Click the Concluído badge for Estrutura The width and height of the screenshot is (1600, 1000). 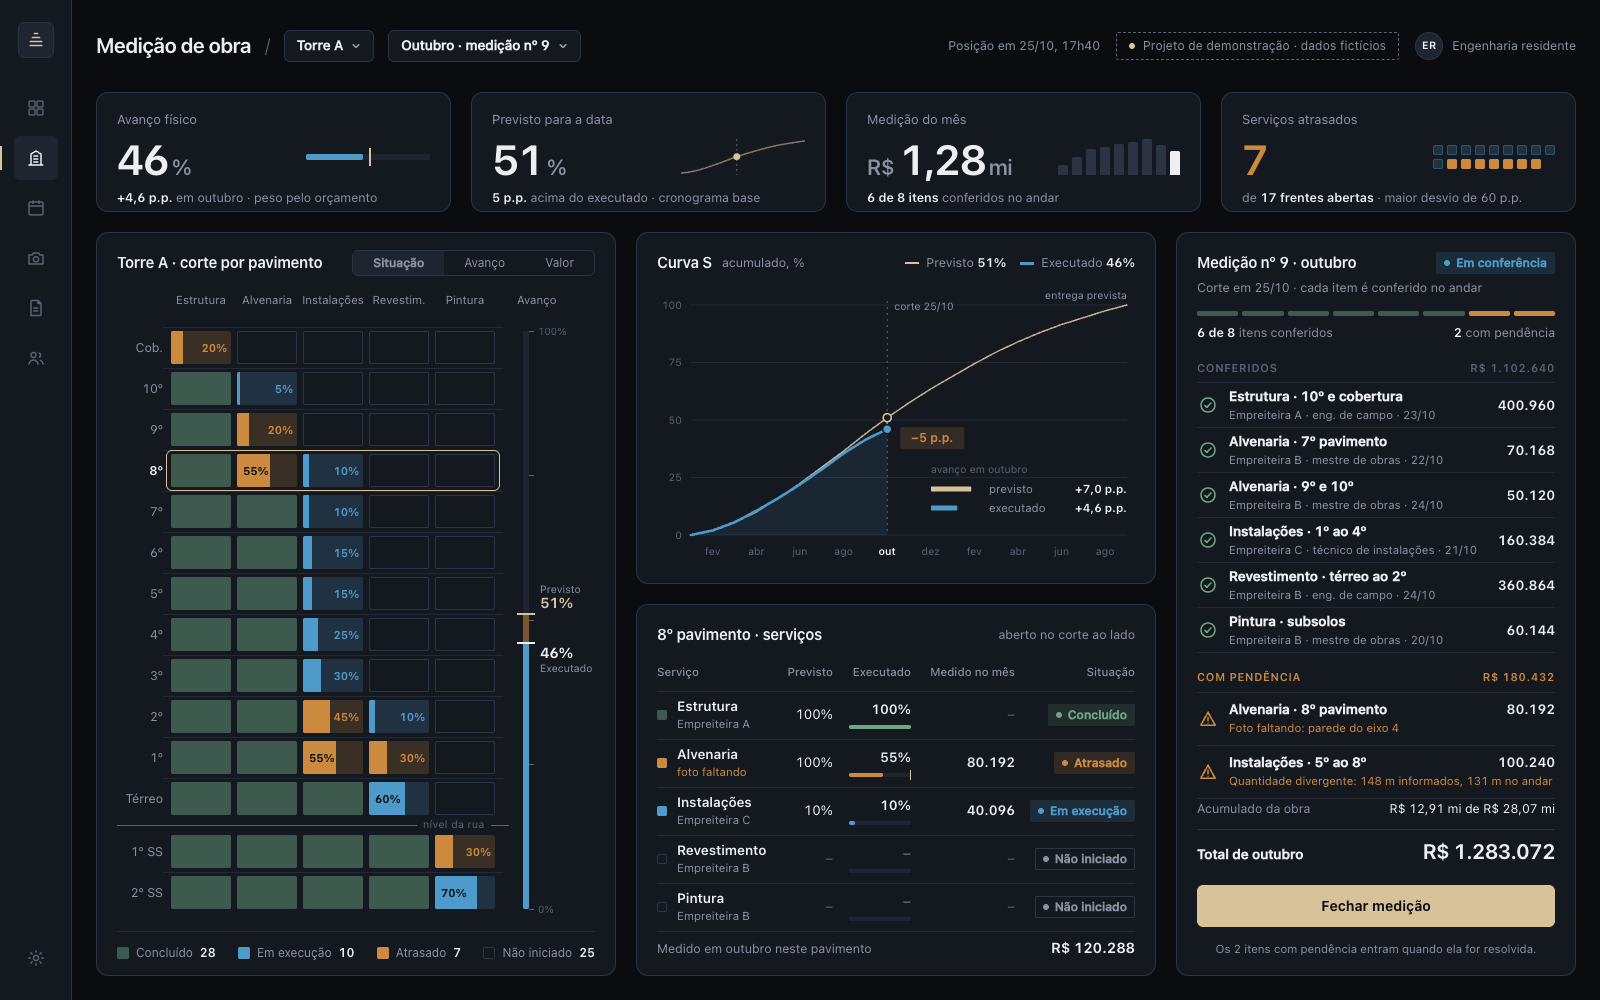coord(1091,715)
